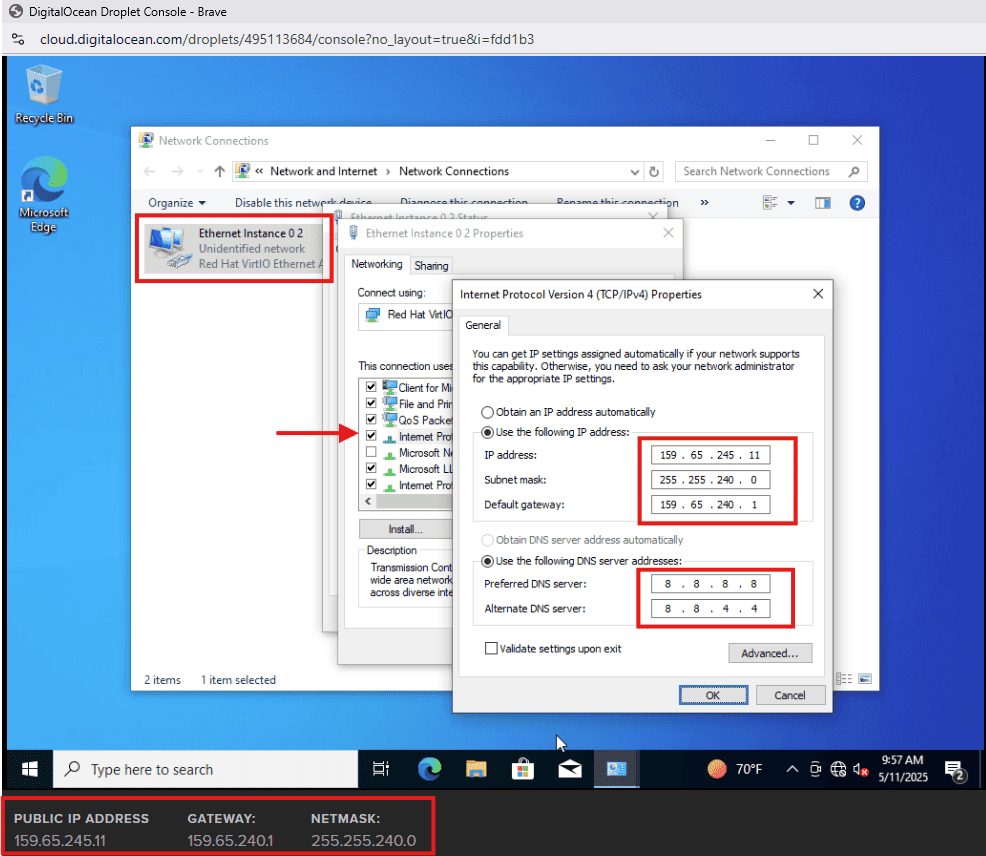Viewport: 986px width, 856px height.
Task: Open Task View on taskbar
Action: coord(380,769)
